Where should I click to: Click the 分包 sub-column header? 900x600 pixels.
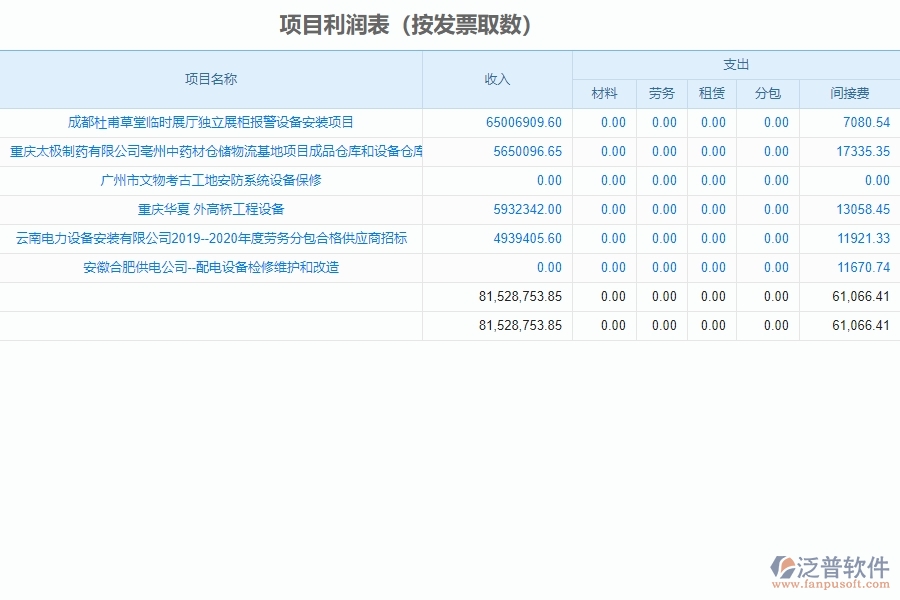765,93
